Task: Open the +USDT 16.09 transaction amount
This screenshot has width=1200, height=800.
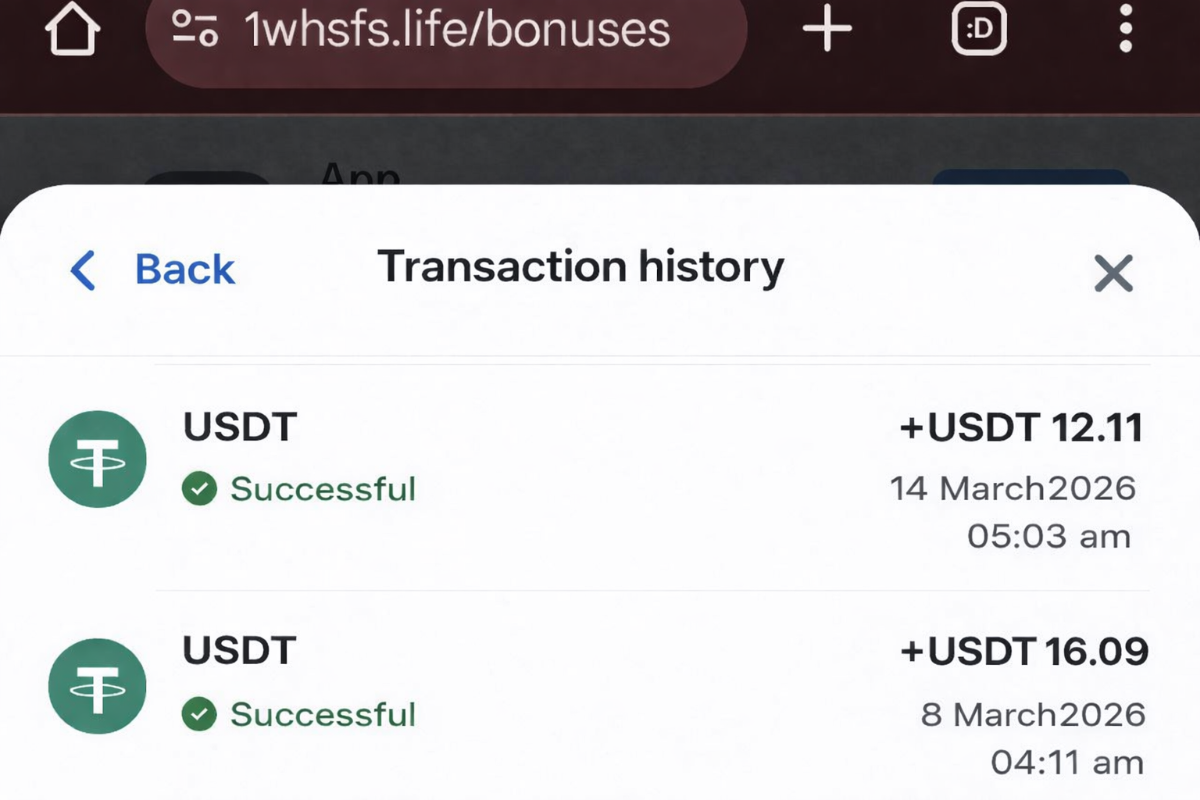Action: 1024,652
